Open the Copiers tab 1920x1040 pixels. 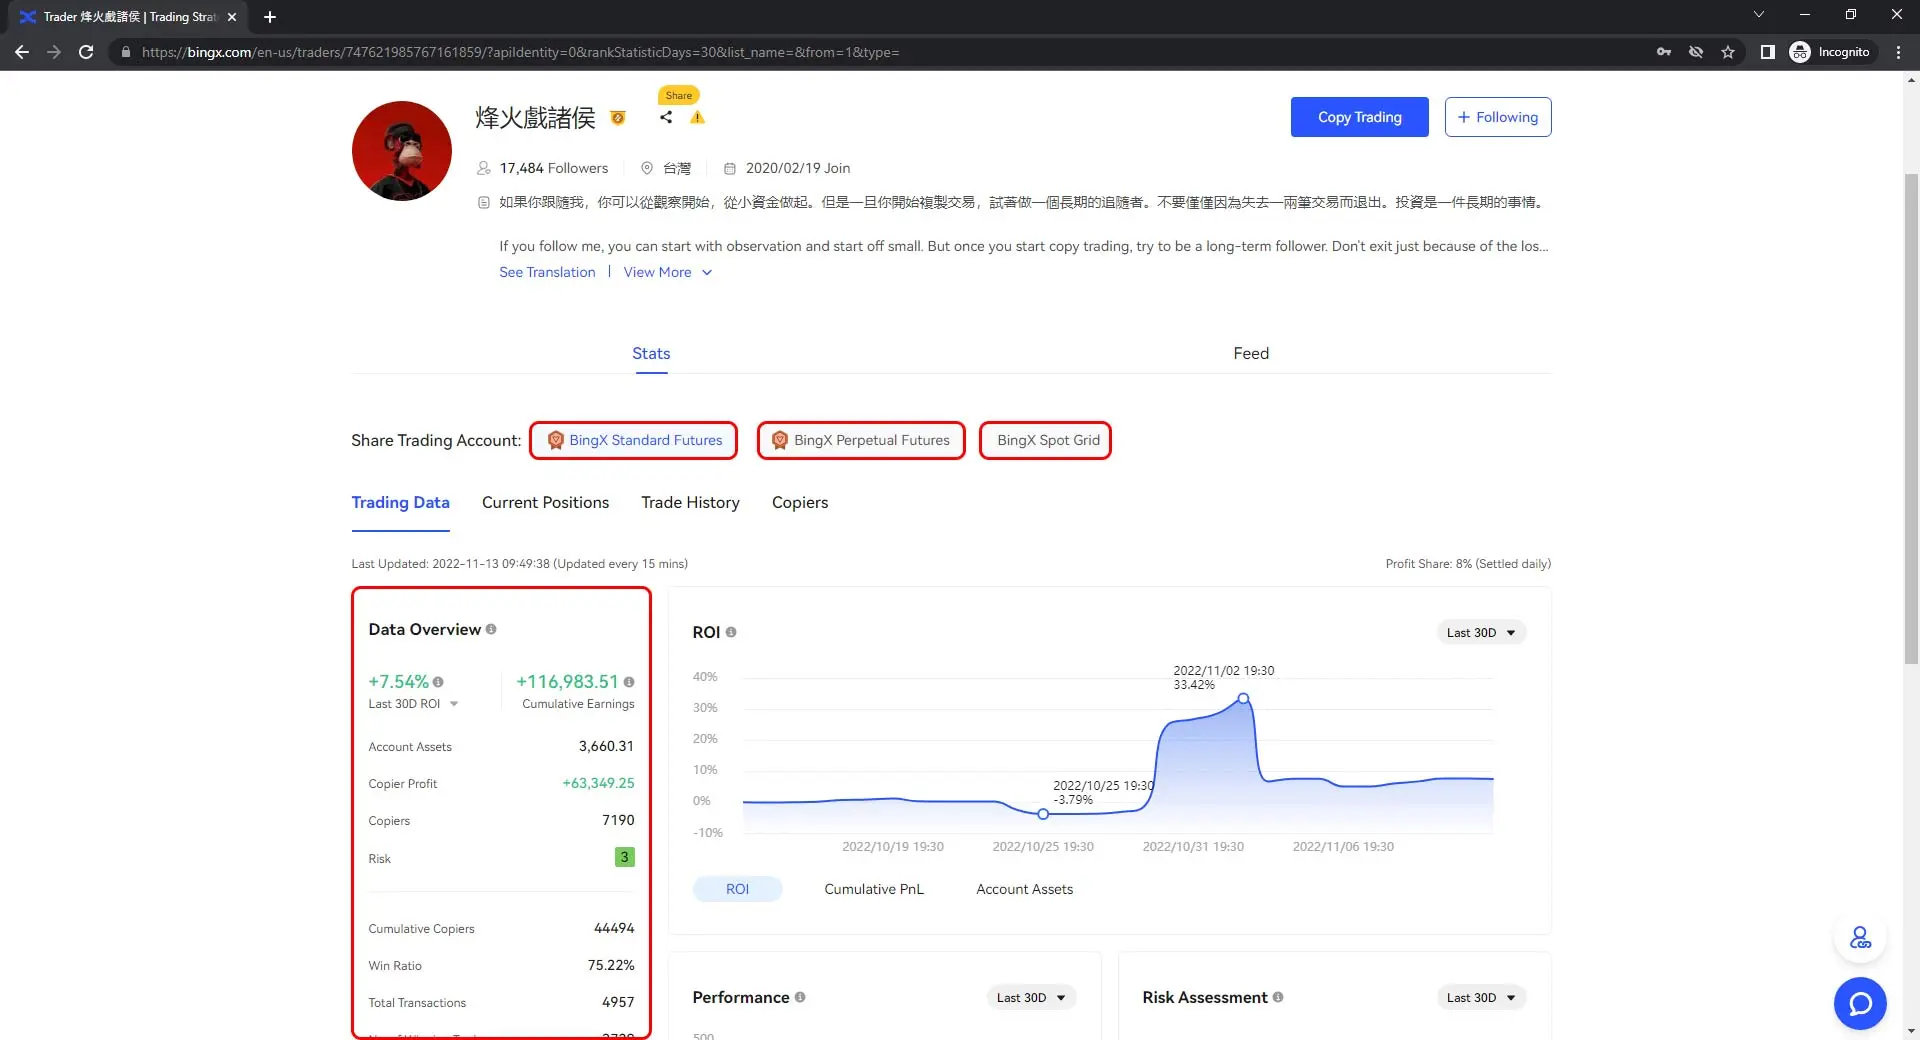click(x=800, y=502)
